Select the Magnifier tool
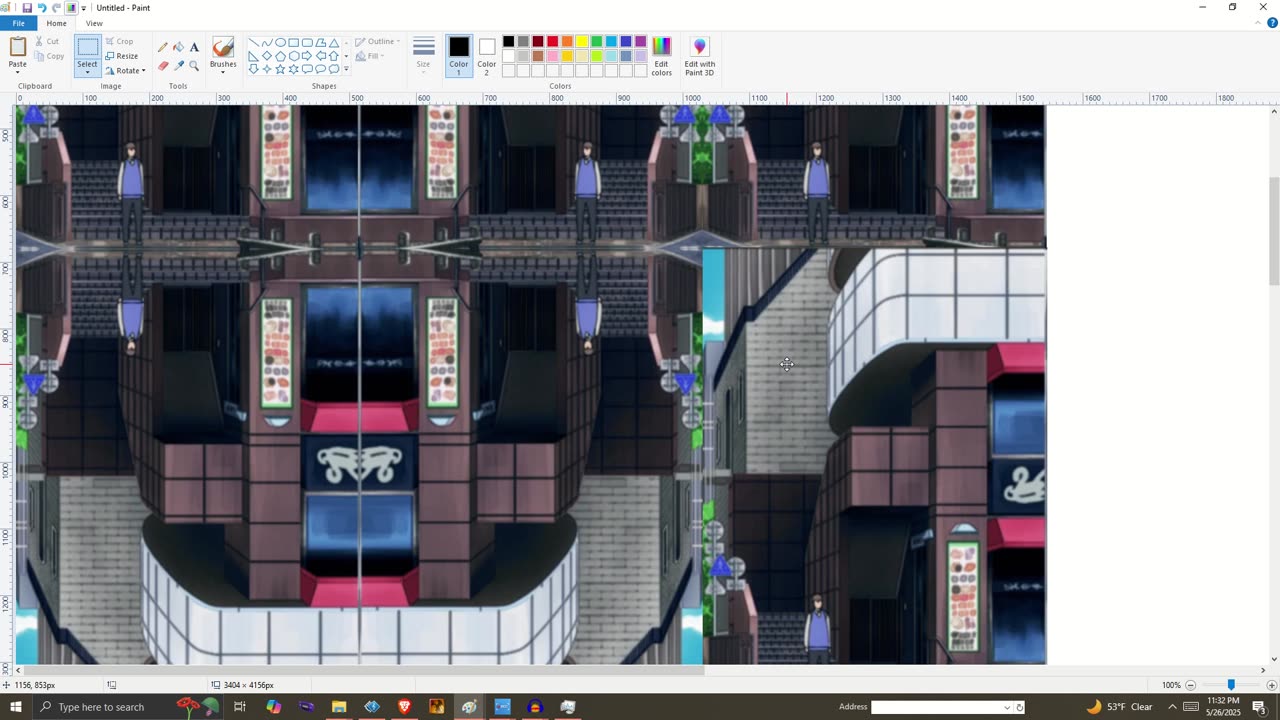Screen dimensions: 1280x720 tap(194, 66)
